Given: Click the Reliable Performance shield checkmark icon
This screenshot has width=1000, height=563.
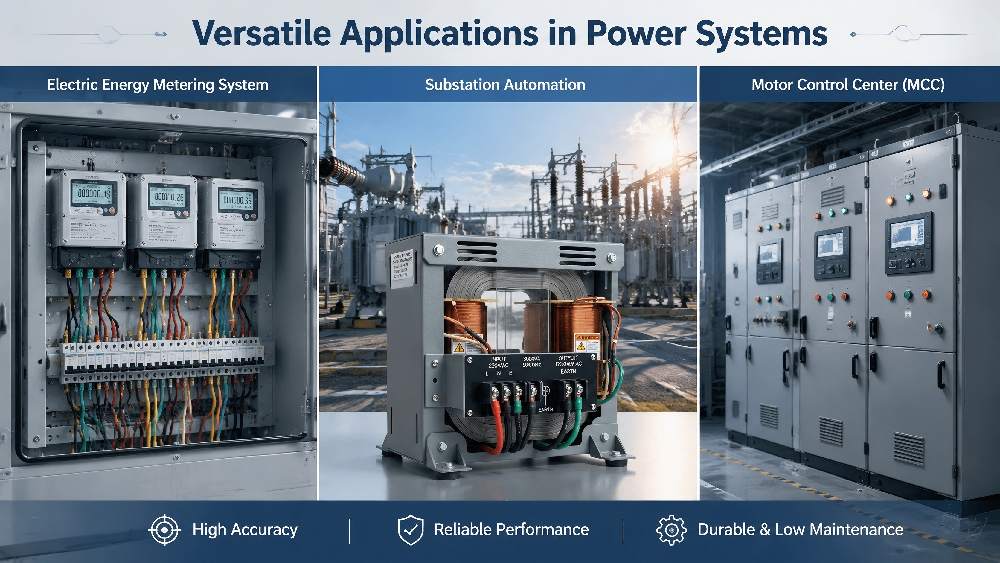Looking at the screenshot, I should pos(410,530).
